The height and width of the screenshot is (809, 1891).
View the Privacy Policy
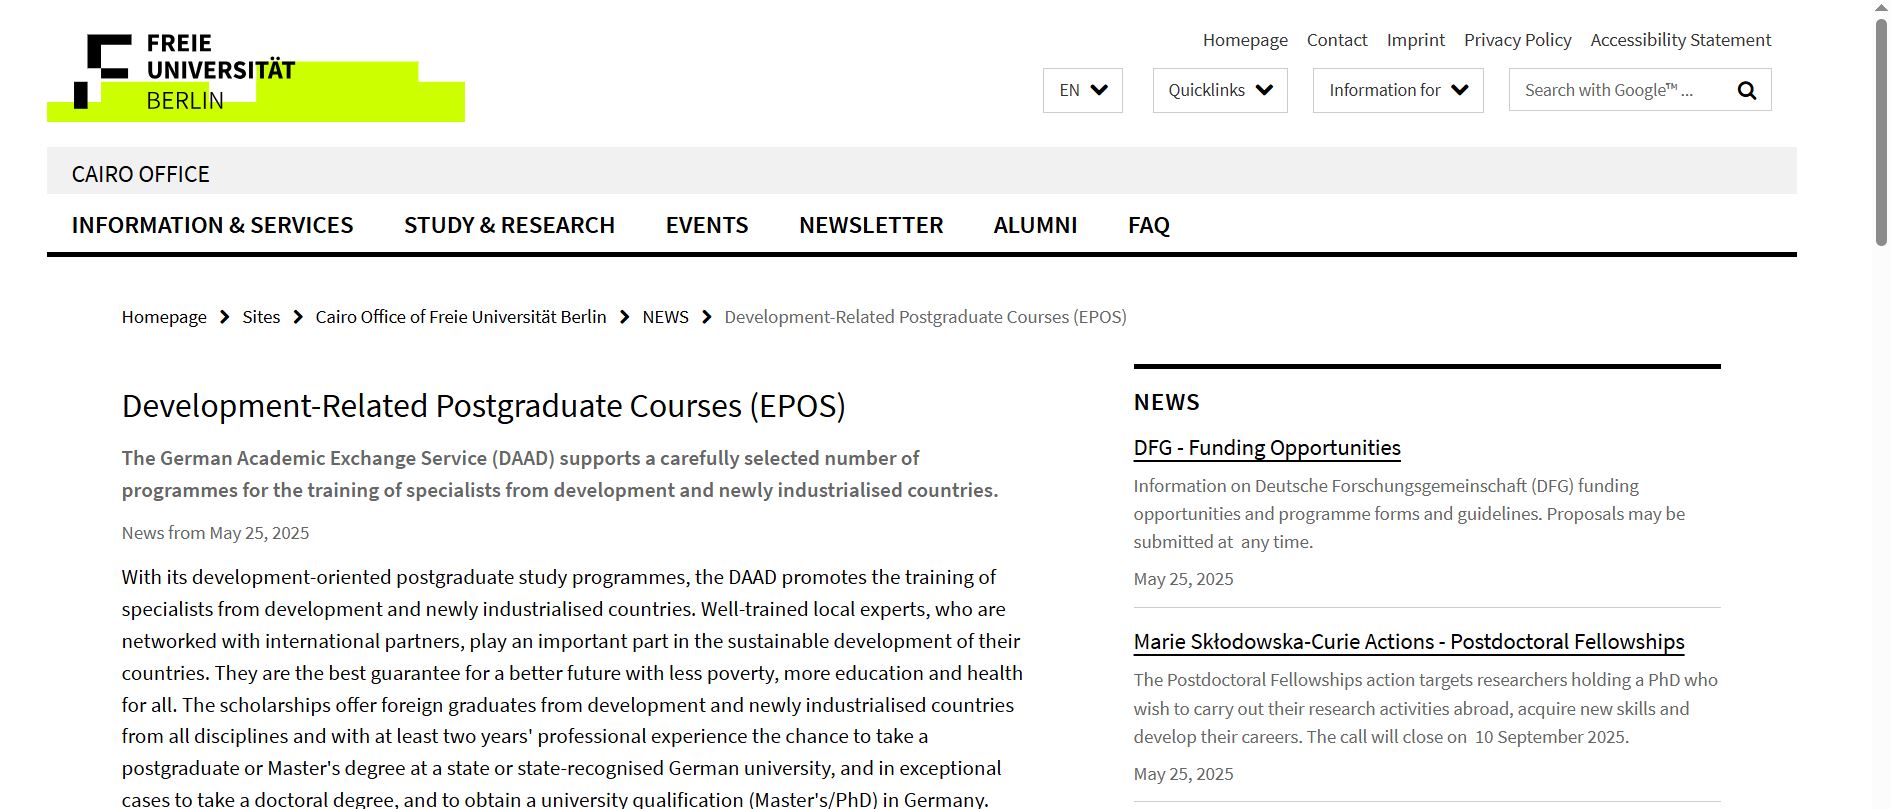(x=1517, y=40)
